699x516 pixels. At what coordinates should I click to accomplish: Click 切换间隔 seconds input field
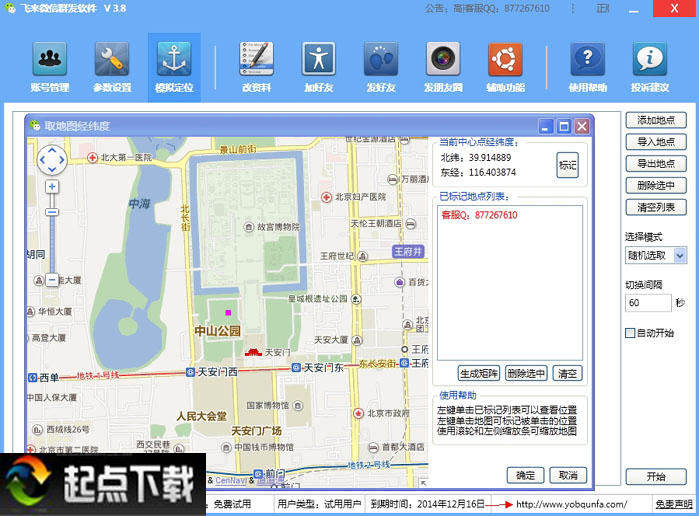(648, 303)
